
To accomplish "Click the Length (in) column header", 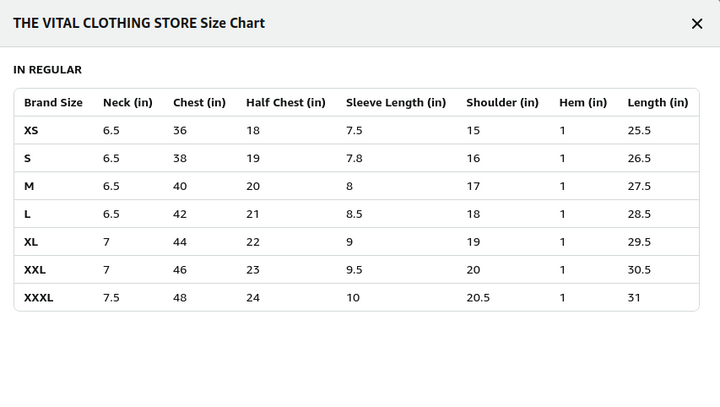I will (657, 103).
